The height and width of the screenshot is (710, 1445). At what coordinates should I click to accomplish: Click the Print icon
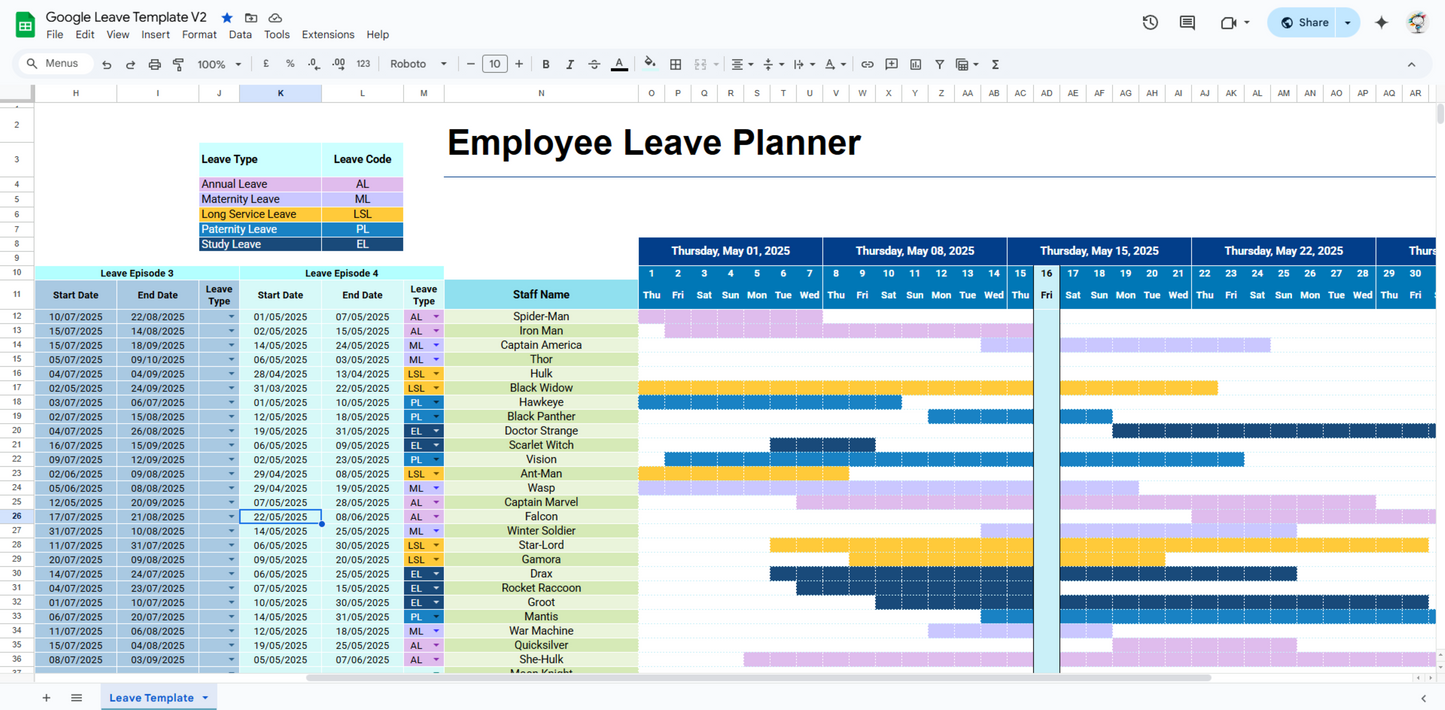pos(154,64)
